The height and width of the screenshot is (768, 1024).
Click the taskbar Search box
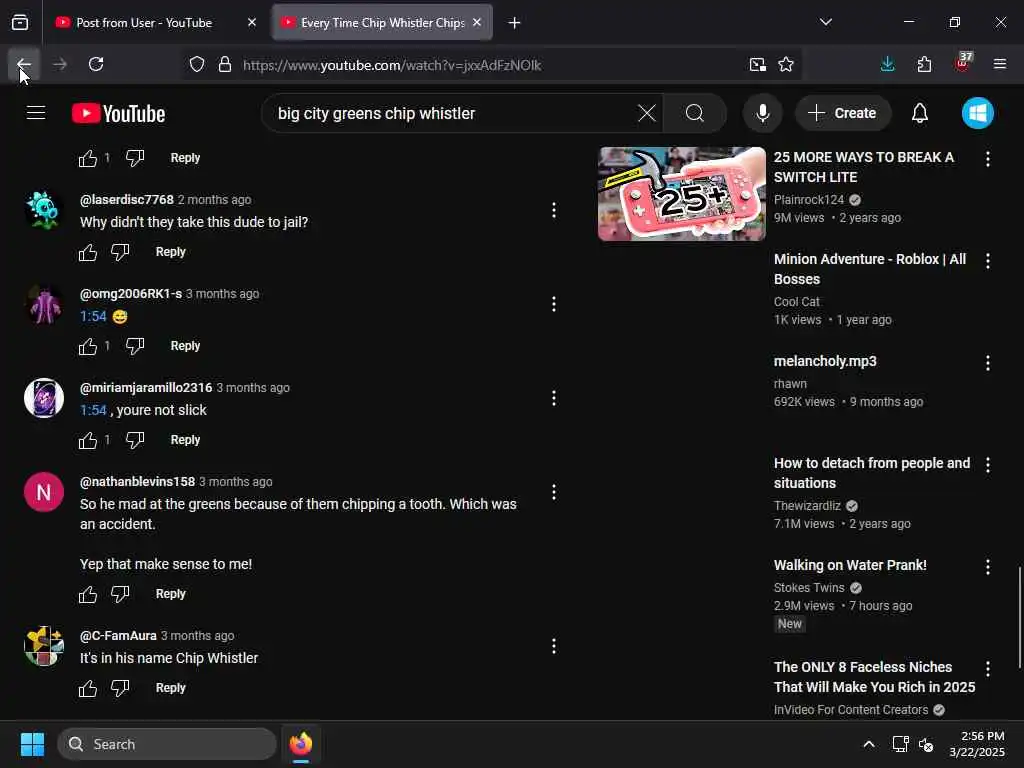pos(167,744)
